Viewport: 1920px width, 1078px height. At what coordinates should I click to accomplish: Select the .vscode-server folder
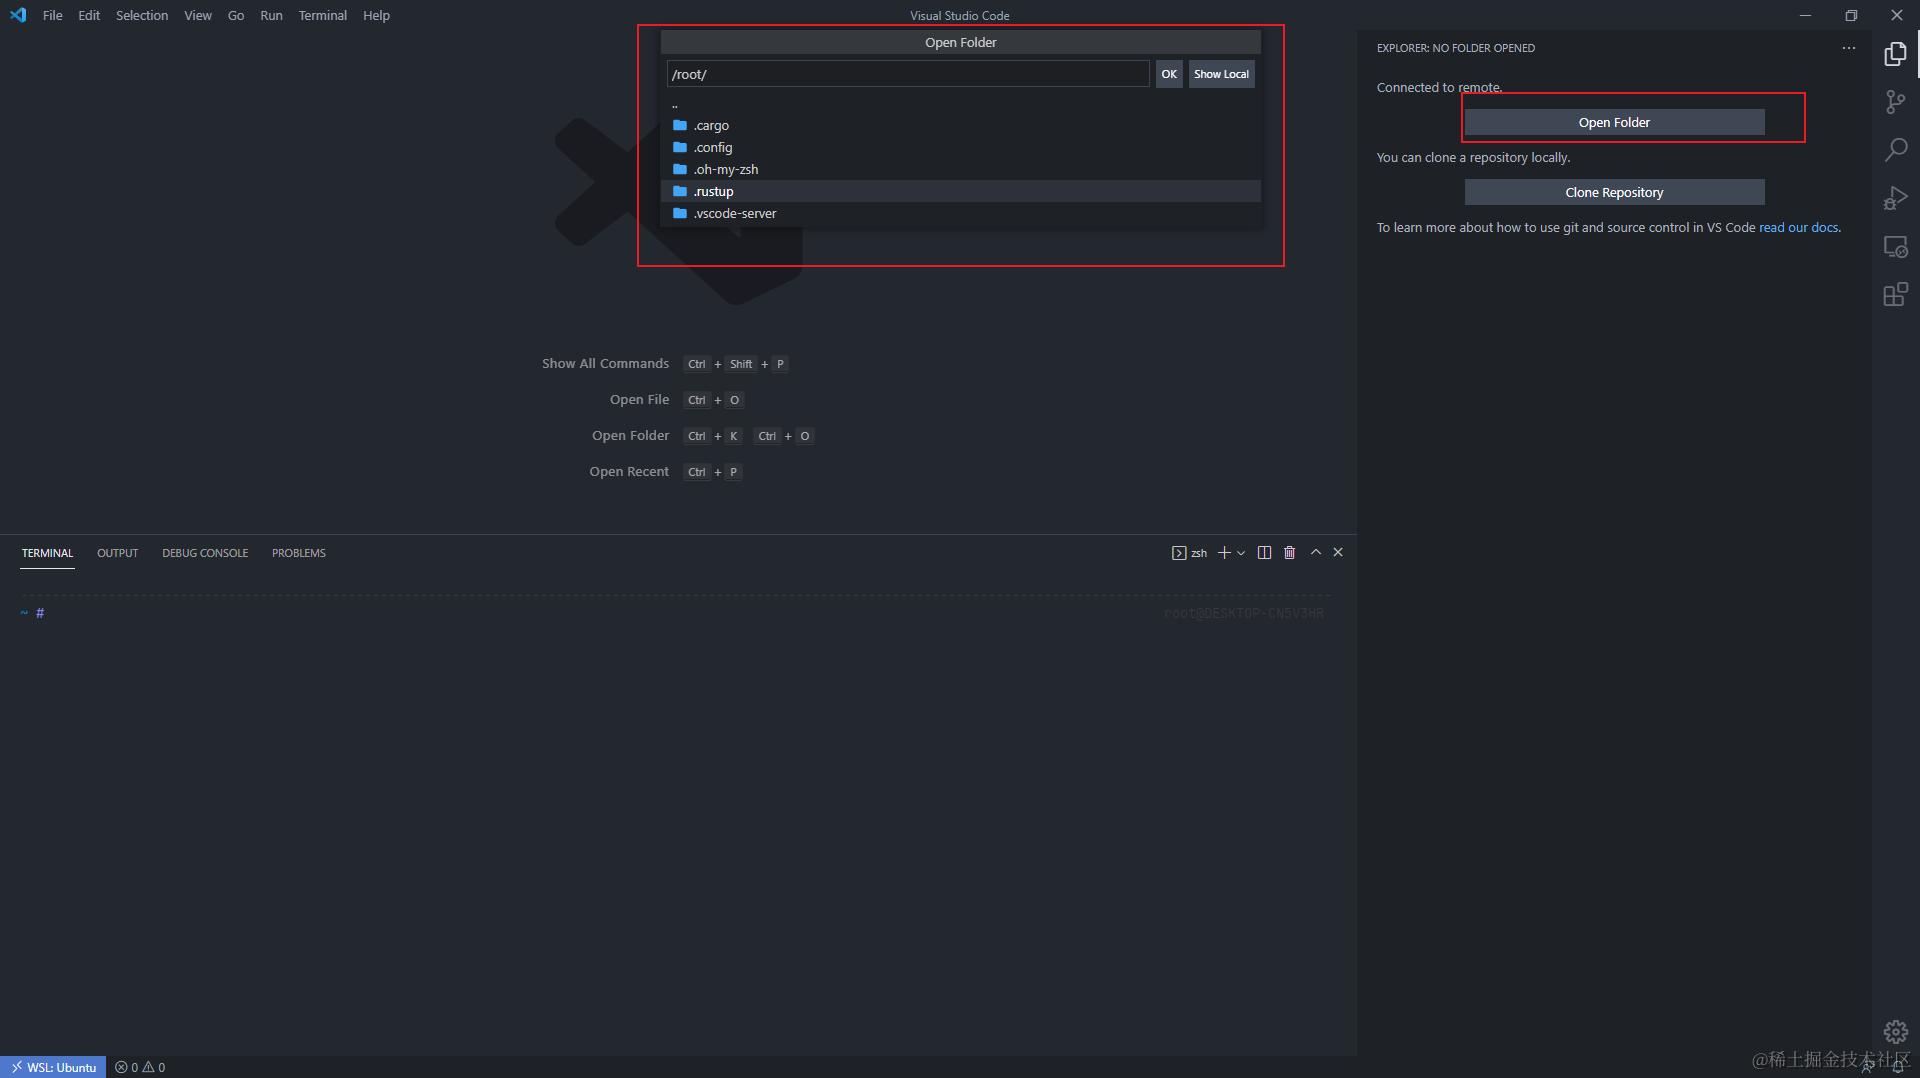(960, 213)
